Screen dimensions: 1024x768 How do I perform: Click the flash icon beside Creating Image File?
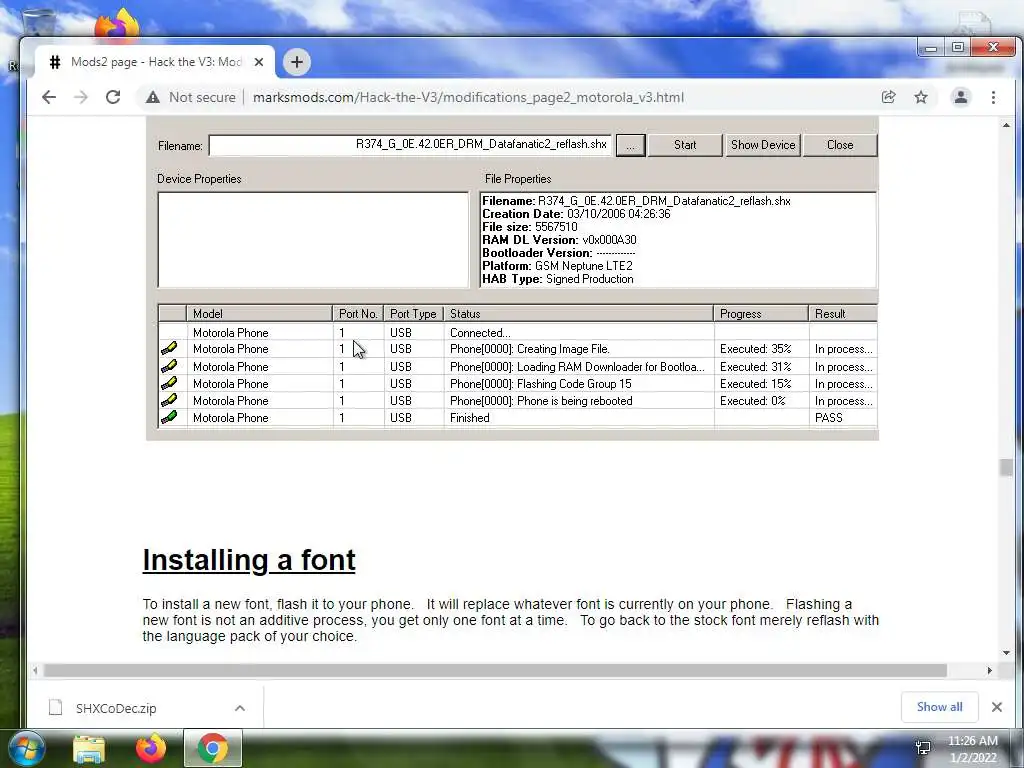169,349
